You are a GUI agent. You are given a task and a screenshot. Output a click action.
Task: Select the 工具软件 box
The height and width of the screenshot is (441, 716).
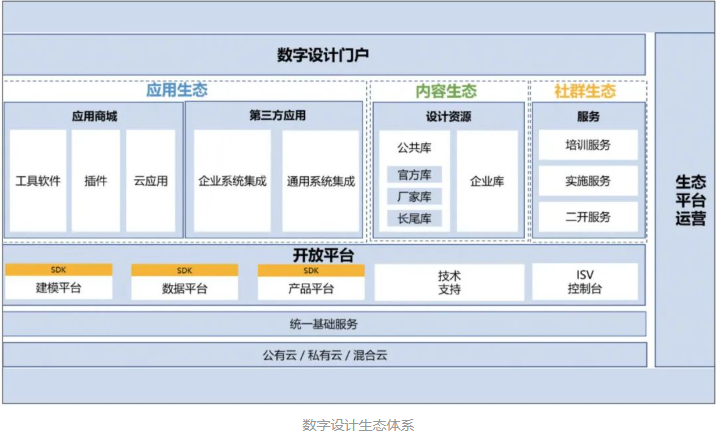tap(38, 181)
